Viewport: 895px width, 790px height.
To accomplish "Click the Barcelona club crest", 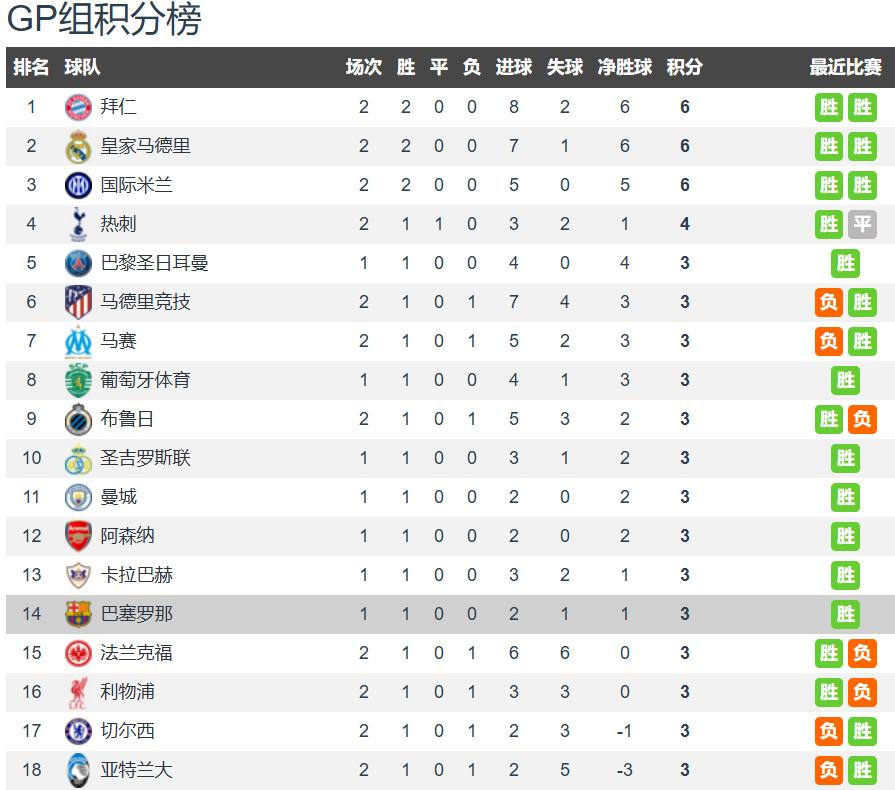I will tap(78, 614).
